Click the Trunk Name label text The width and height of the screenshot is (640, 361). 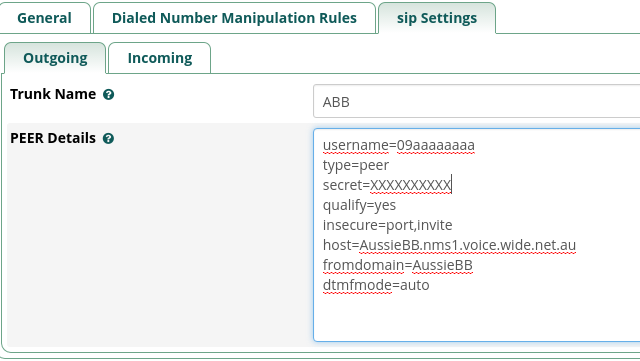[53, 94]
